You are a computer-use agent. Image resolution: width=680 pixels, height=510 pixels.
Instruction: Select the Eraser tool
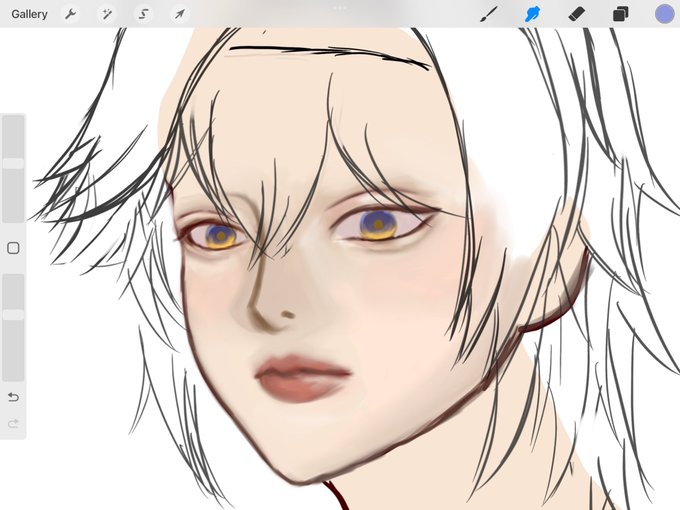576,14
